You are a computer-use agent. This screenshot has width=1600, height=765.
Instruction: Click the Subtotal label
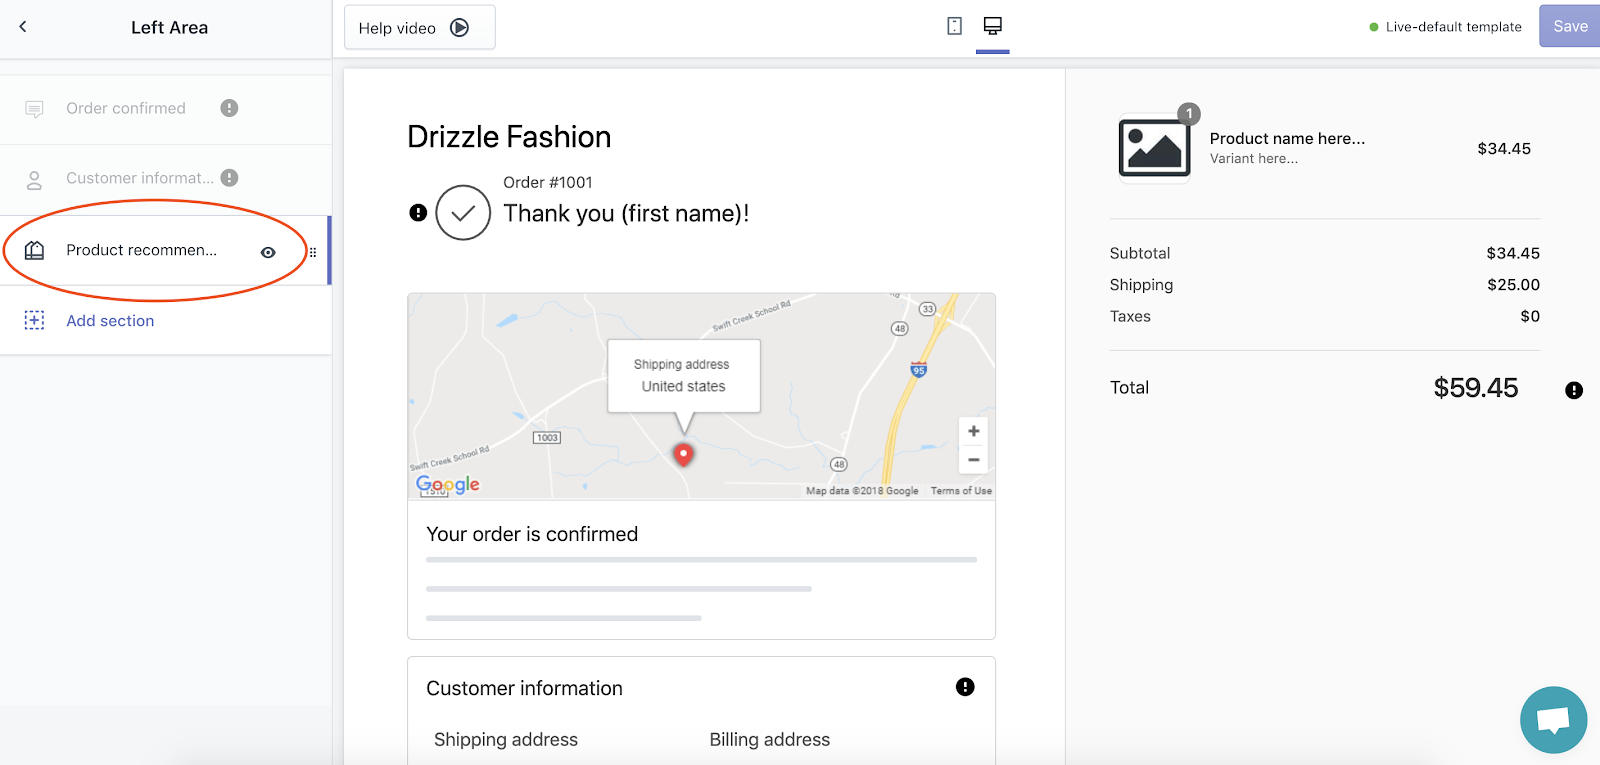pyautogui.click(x=1140, y=254)
